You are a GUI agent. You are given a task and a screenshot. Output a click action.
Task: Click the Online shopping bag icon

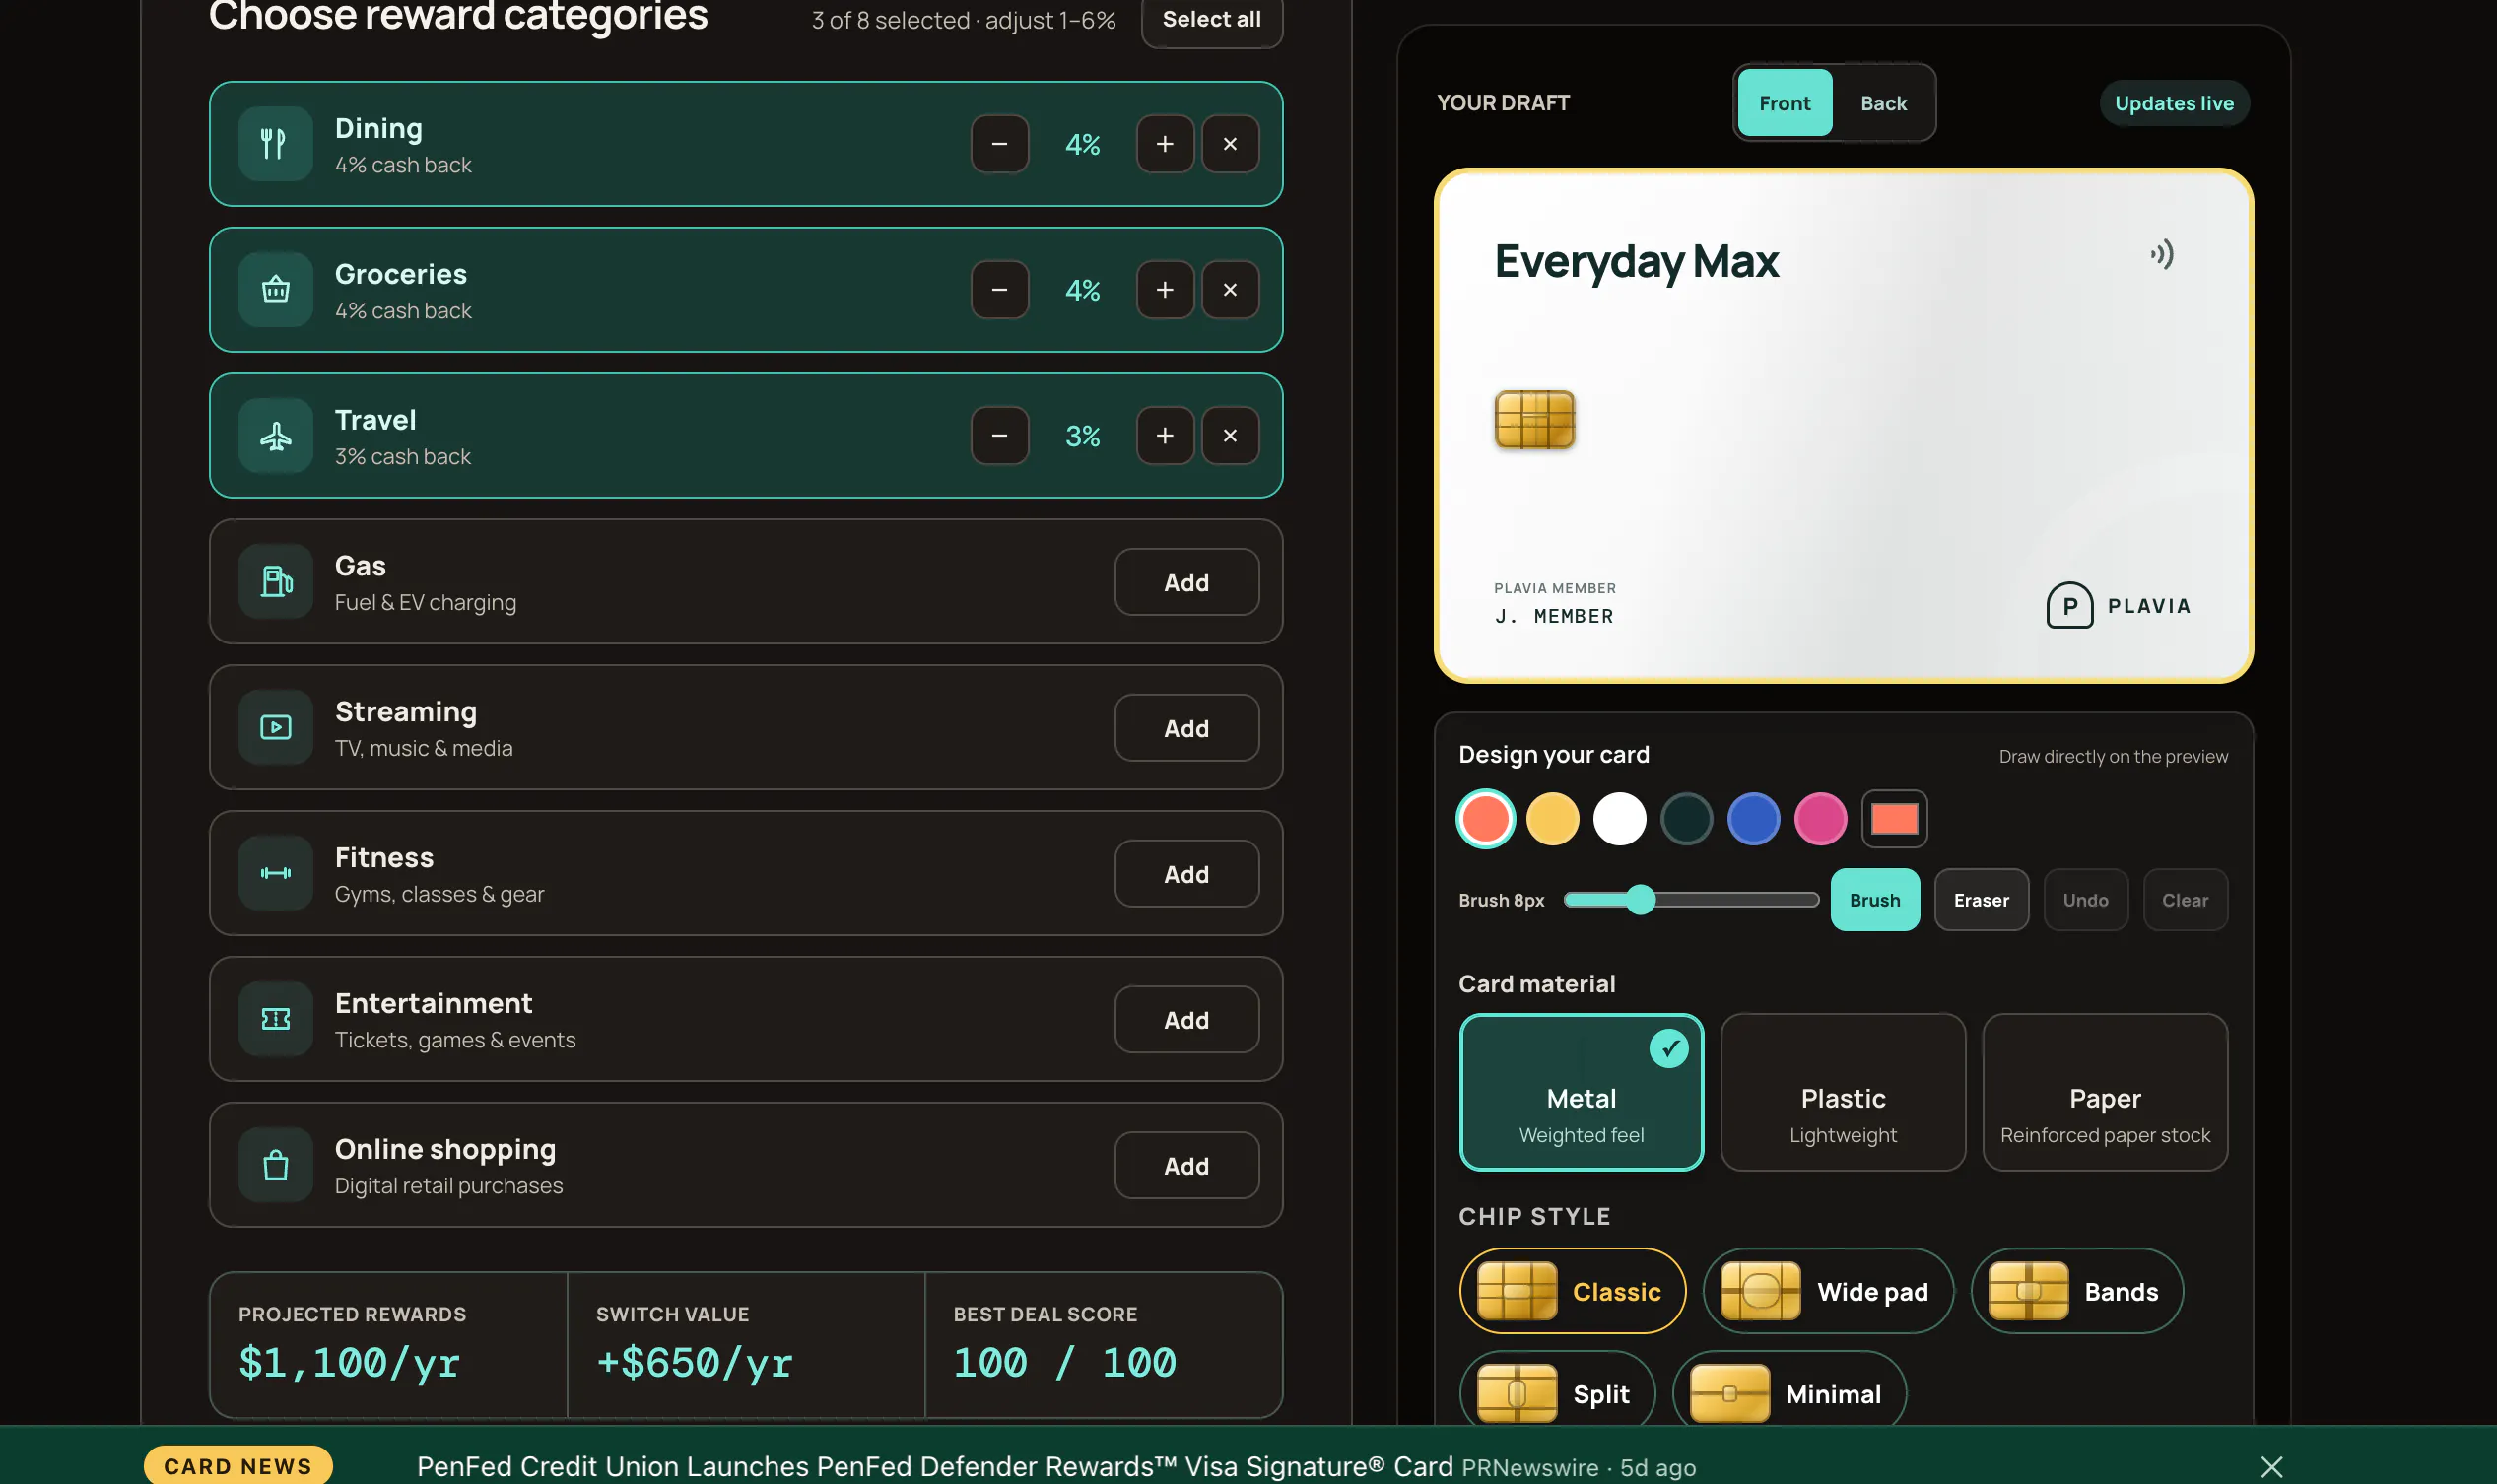pyautogui.click(x=275, y=1166)
